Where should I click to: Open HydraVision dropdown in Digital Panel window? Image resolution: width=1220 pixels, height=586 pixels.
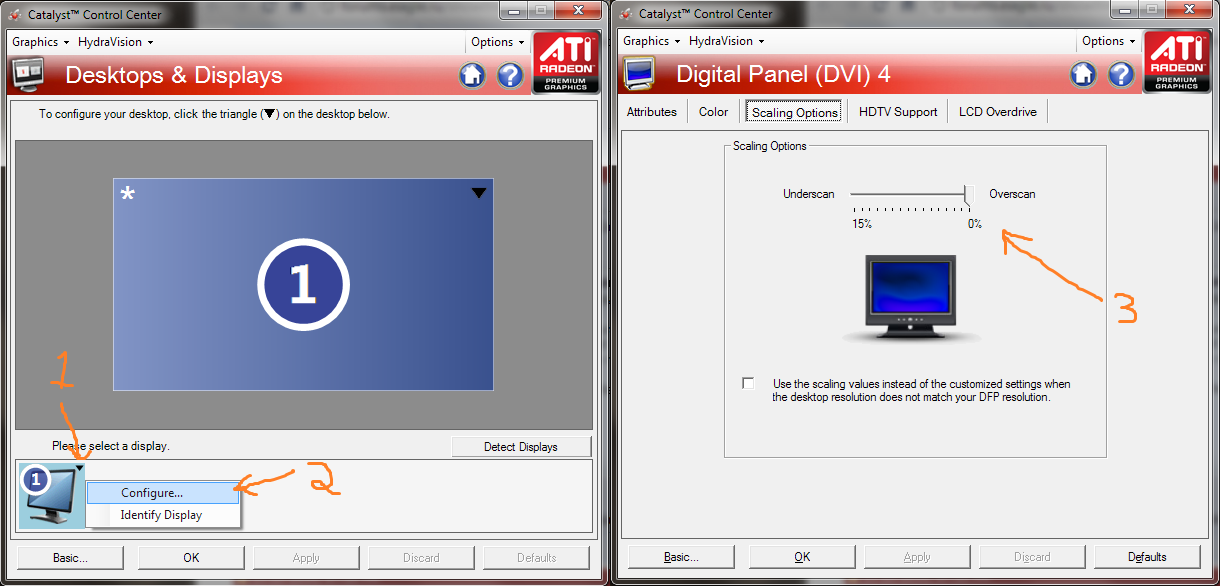click(x=727, y=41)
